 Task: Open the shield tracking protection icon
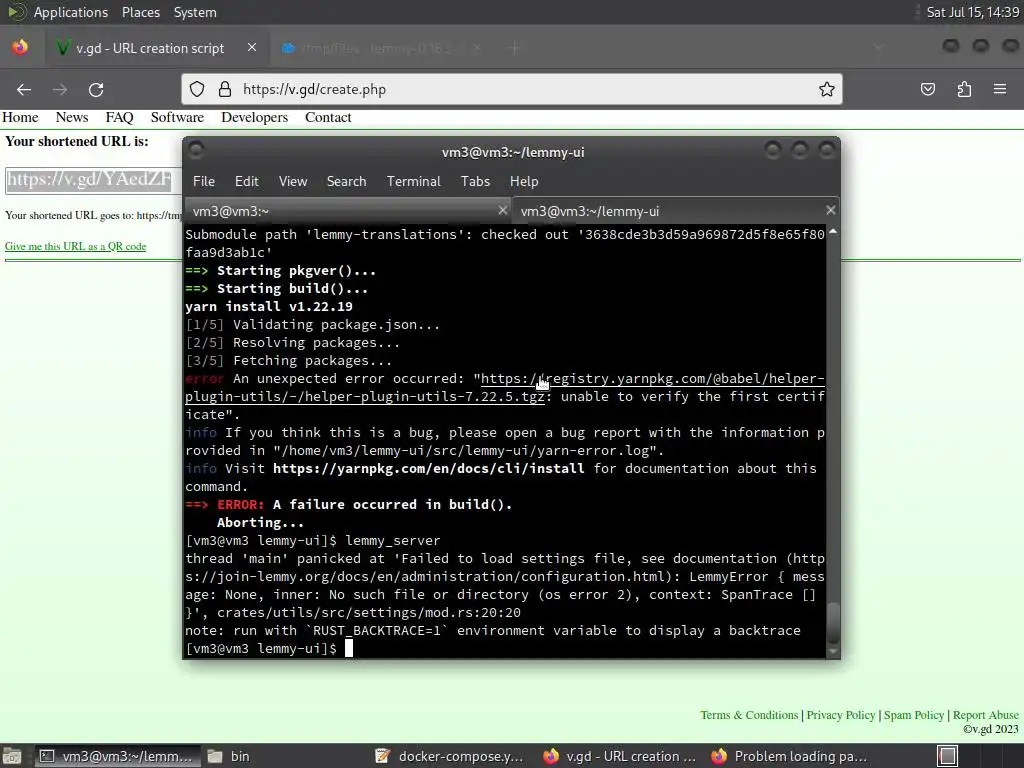tap(197, 89)
